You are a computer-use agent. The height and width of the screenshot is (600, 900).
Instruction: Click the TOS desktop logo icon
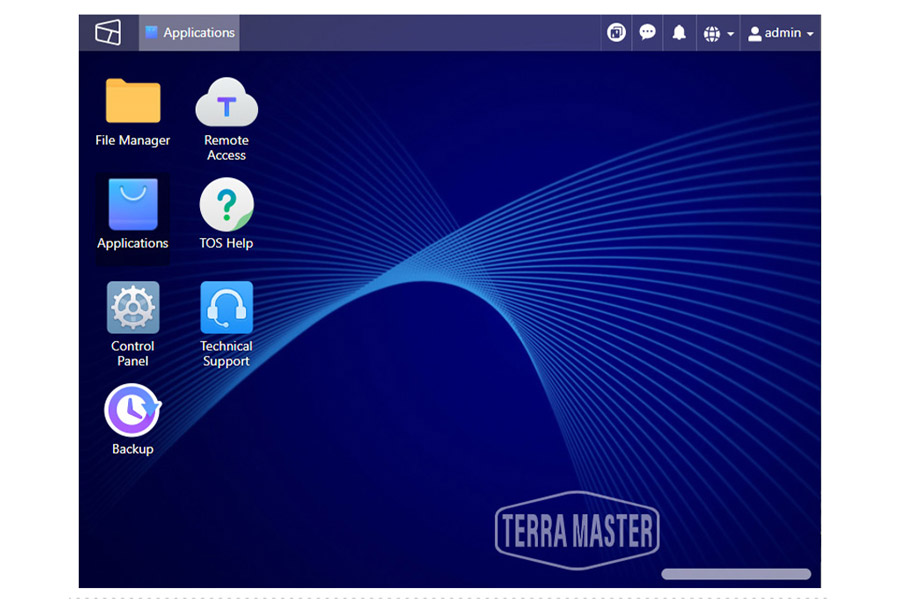coord(106,31)
